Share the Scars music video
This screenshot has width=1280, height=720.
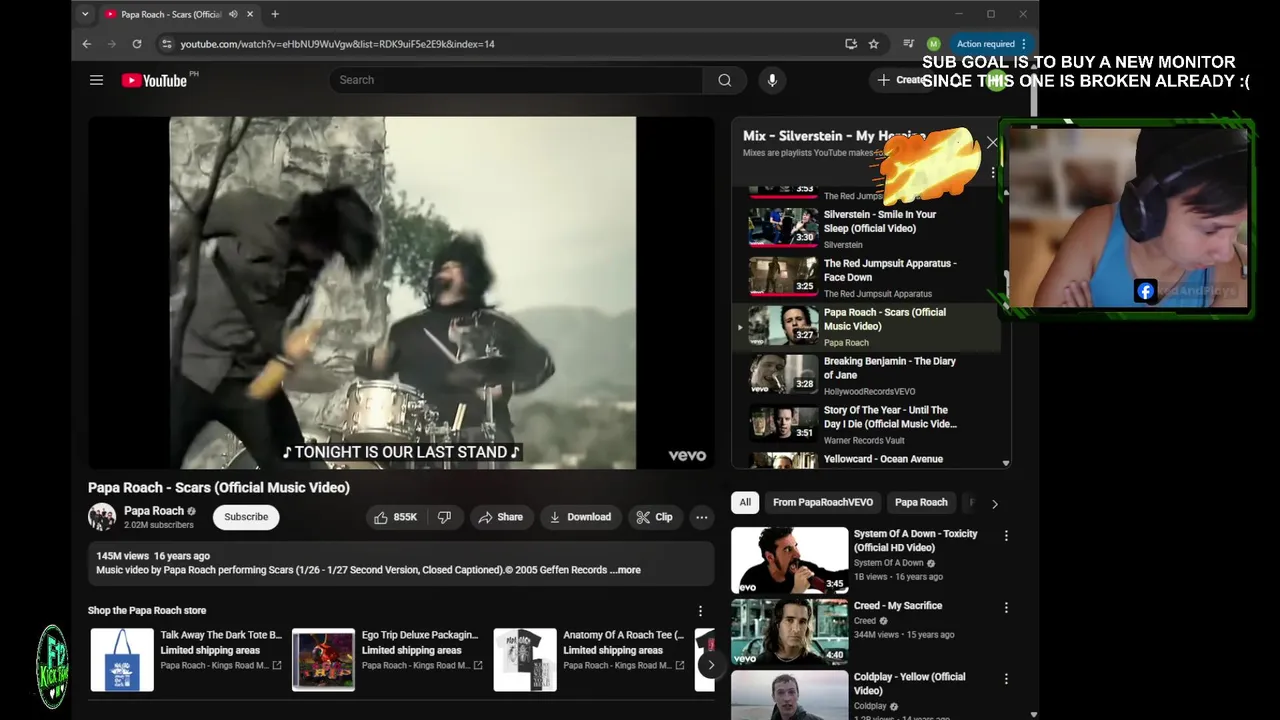click(500, 517)
